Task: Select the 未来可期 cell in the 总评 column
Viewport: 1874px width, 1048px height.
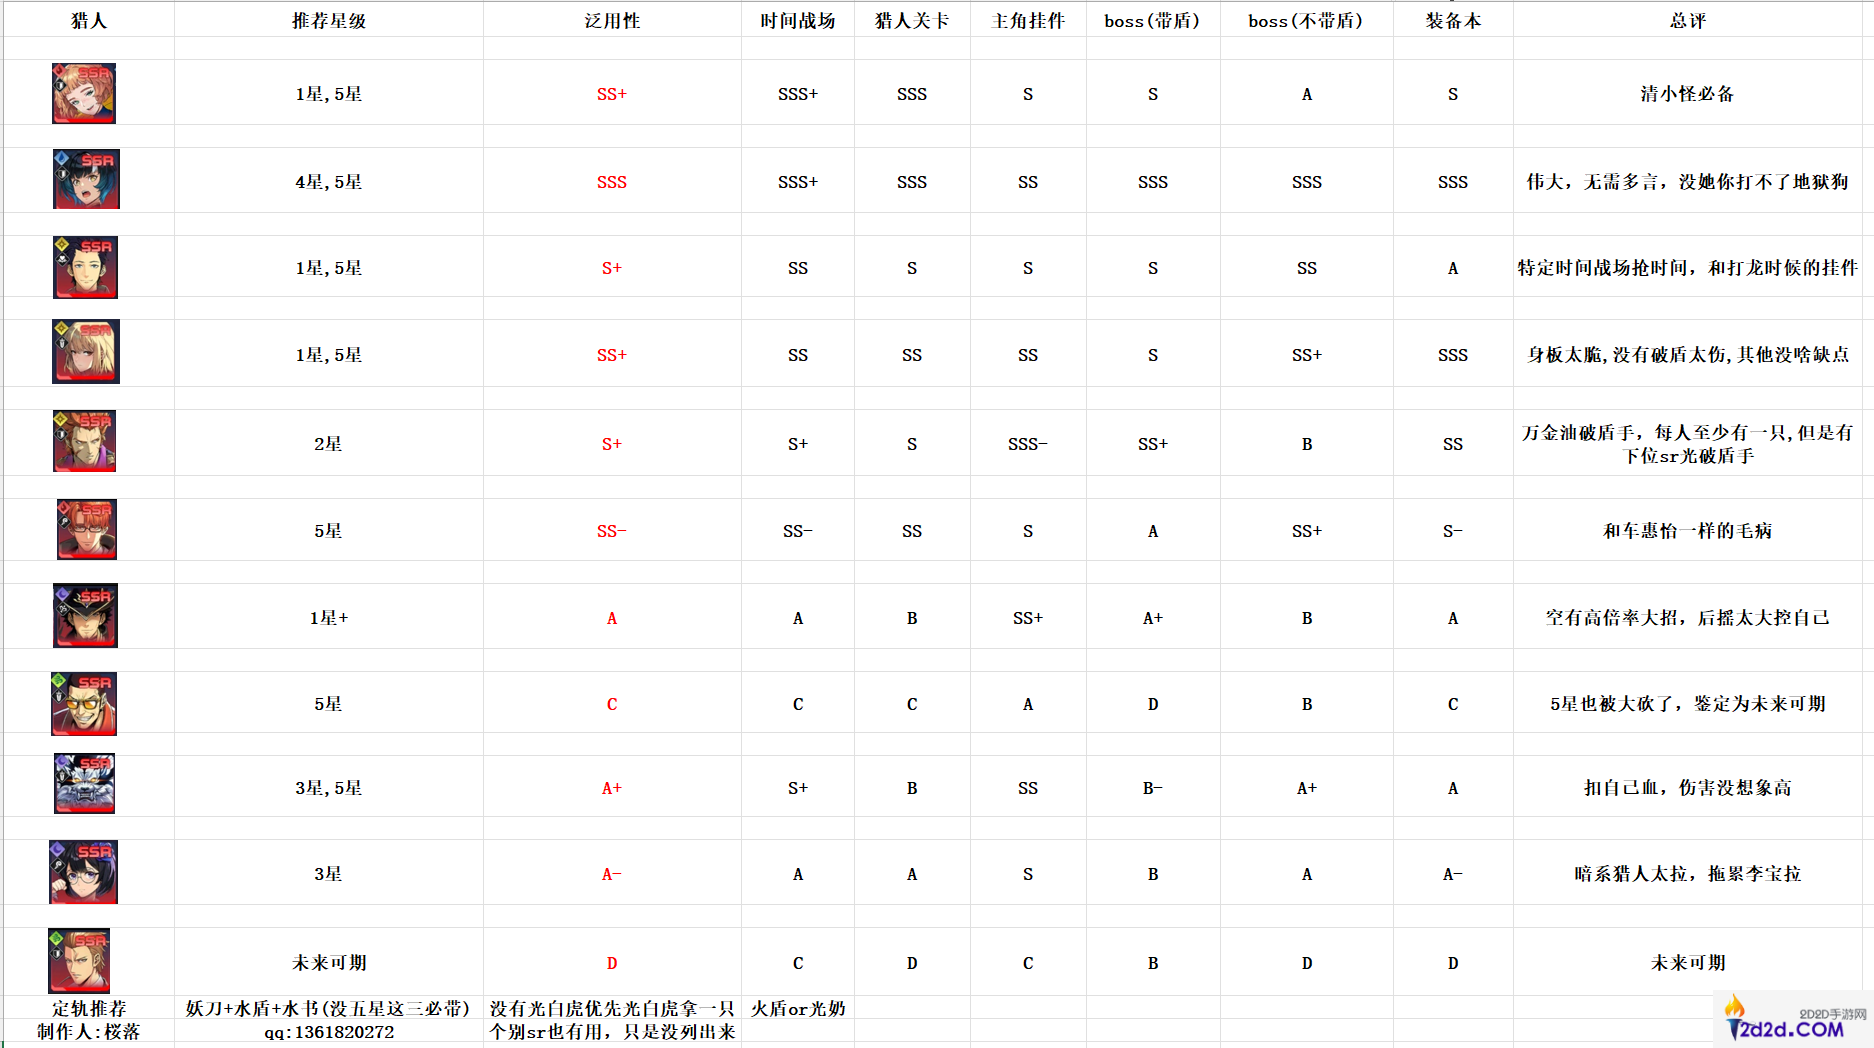Action: coord(1688,962)
